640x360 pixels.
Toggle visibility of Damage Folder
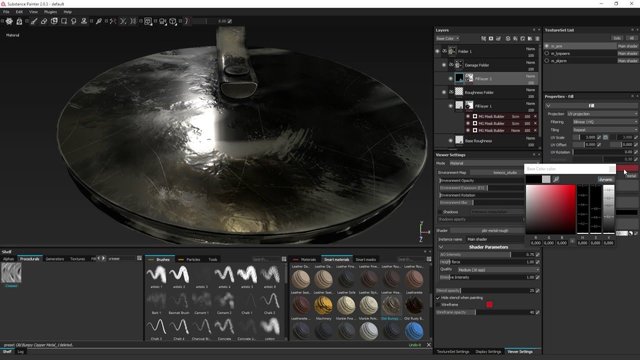[444, 65]
